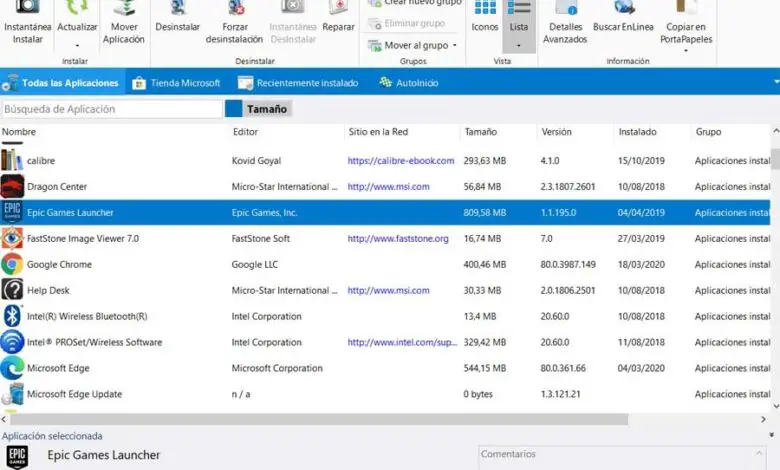Sort by the Tamaño column header

coord(481,132)
